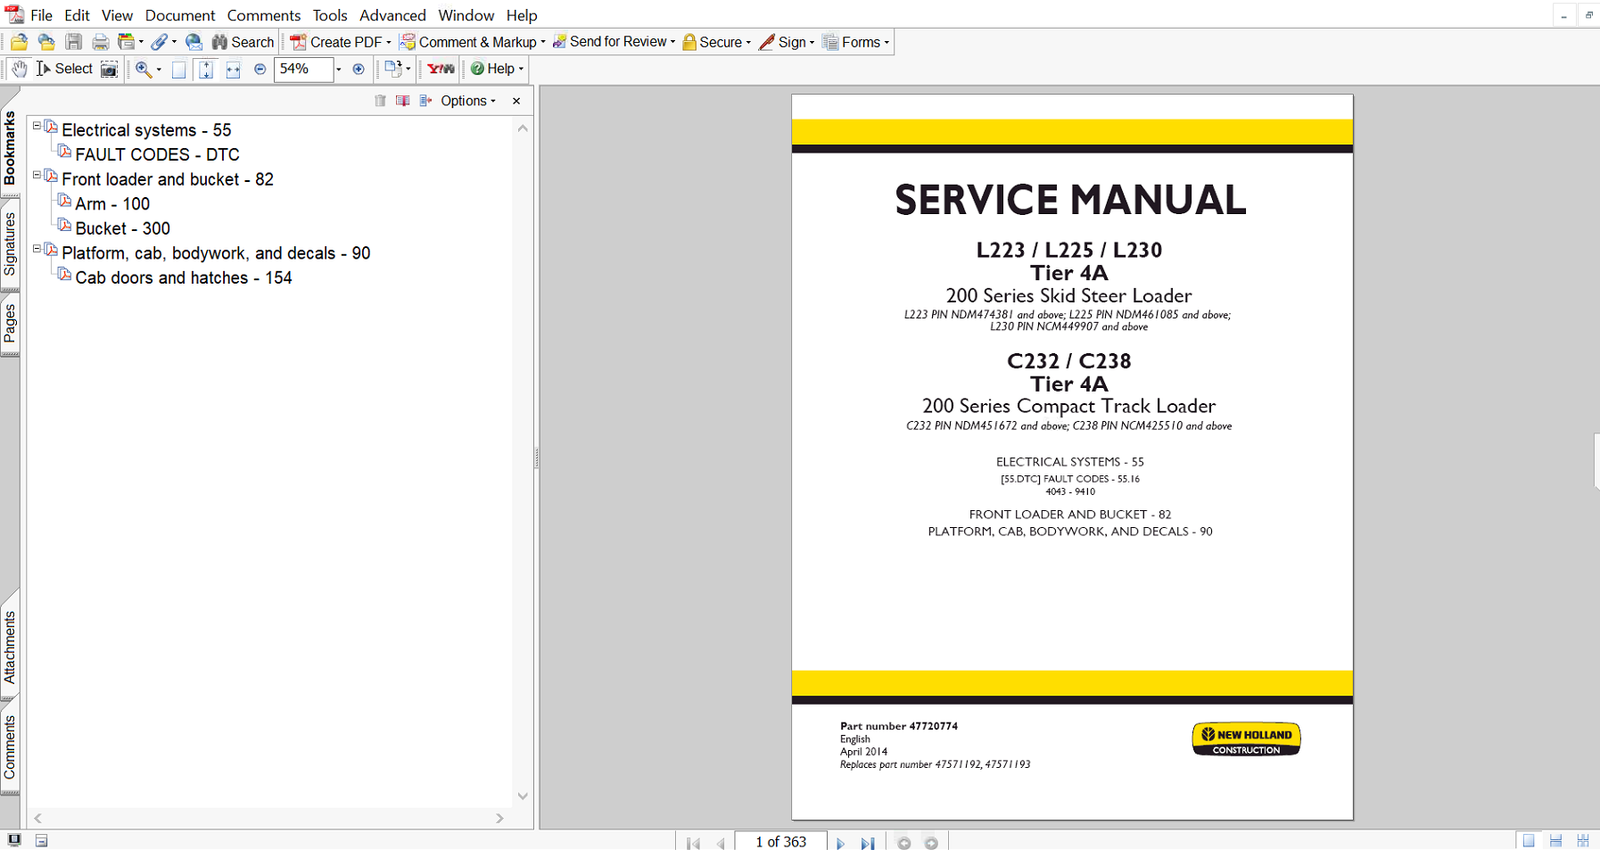Screen dimensions: 1600x850
Task: Open the bookmarks Options dropdown
Action: point(468,101)
